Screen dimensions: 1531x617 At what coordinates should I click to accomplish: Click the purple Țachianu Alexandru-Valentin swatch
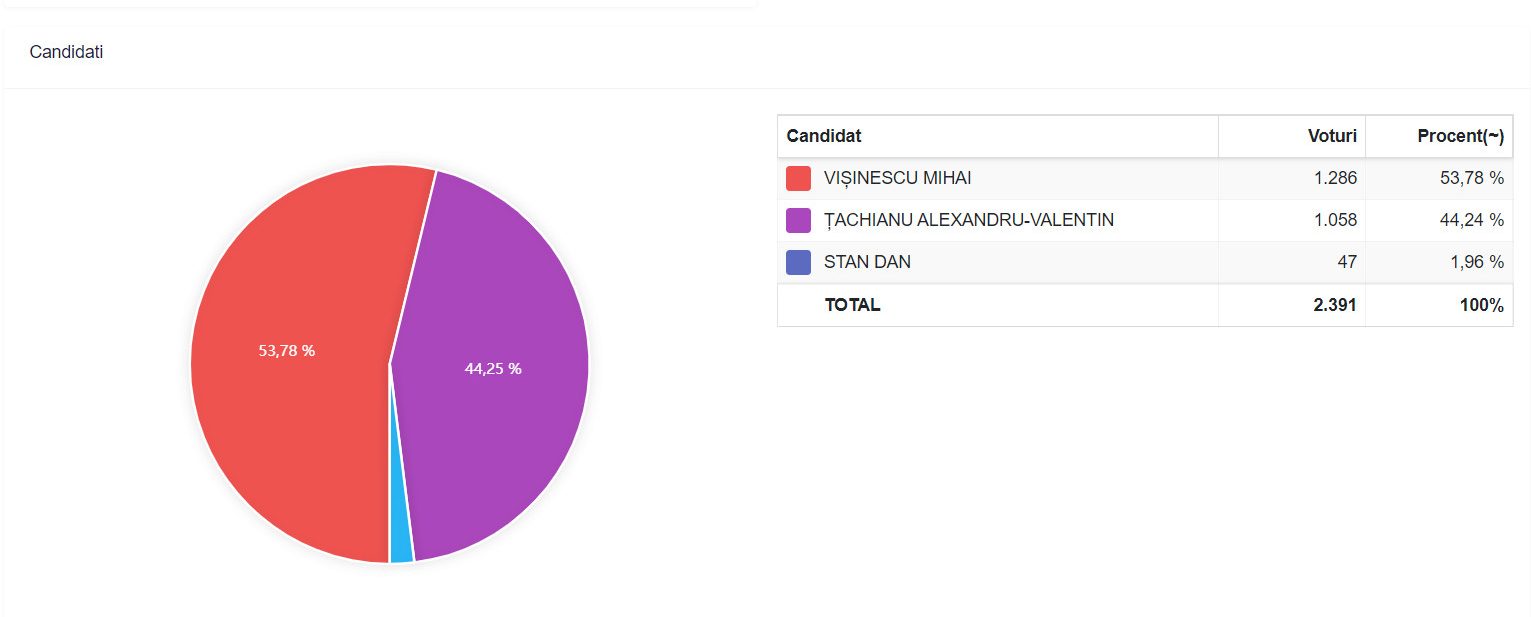point(798,221)
